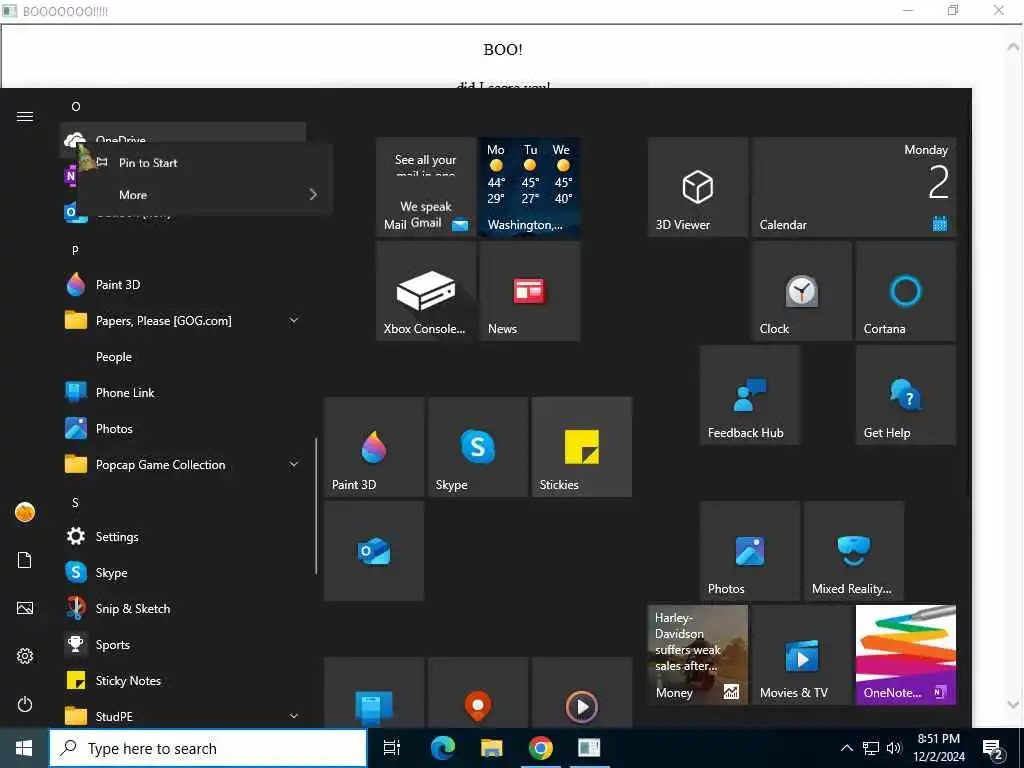Open the Mail tile
1024x768 pixels.
[x=426, y=187]
